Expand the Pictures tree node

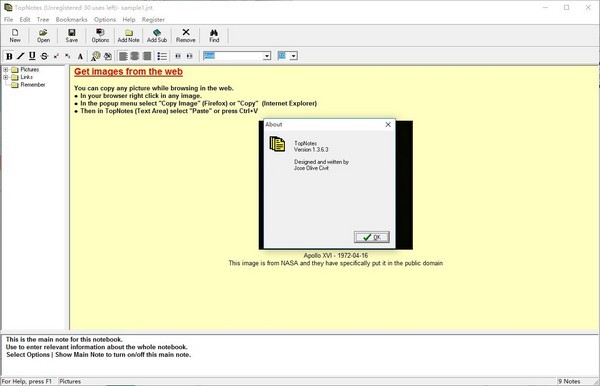(6, 70)
